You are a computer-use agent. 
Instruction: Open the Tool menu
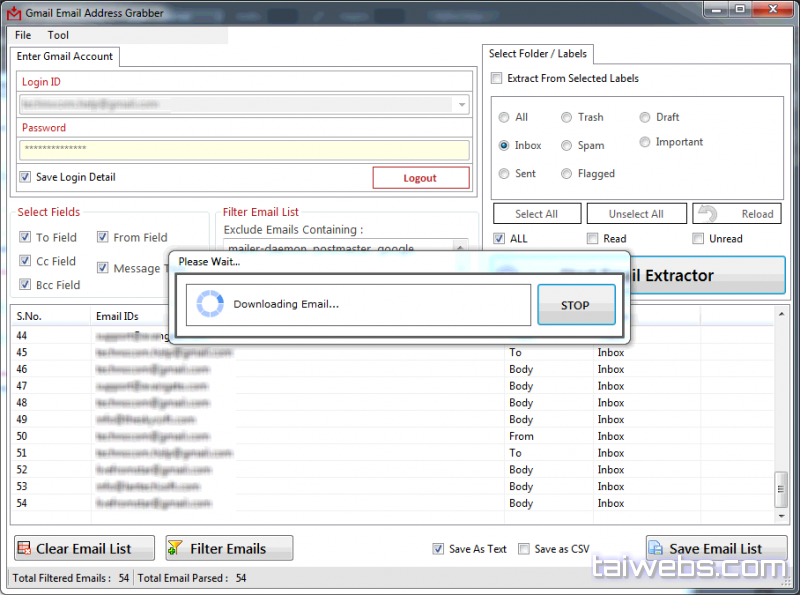[x=58, y=35]
